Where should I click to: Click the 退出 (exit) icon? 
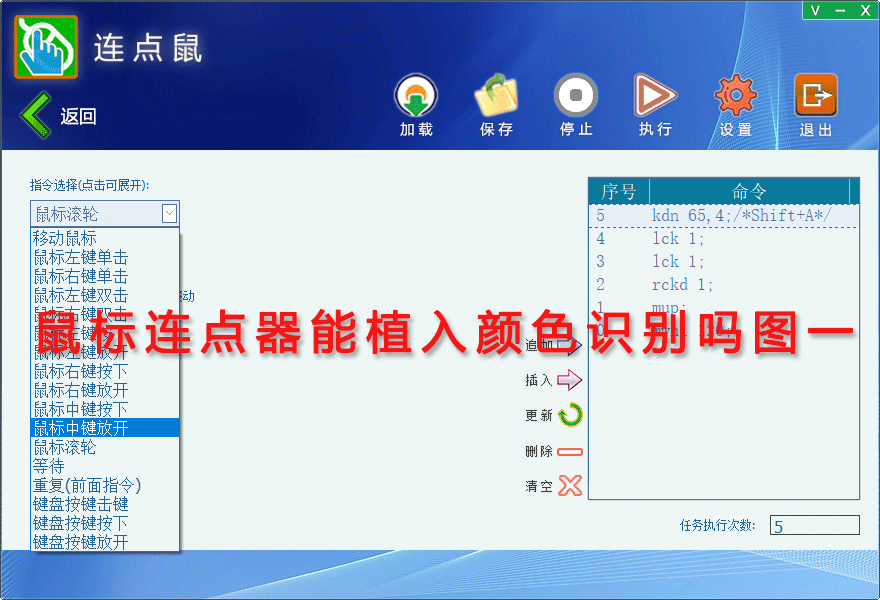pos(816,96)
